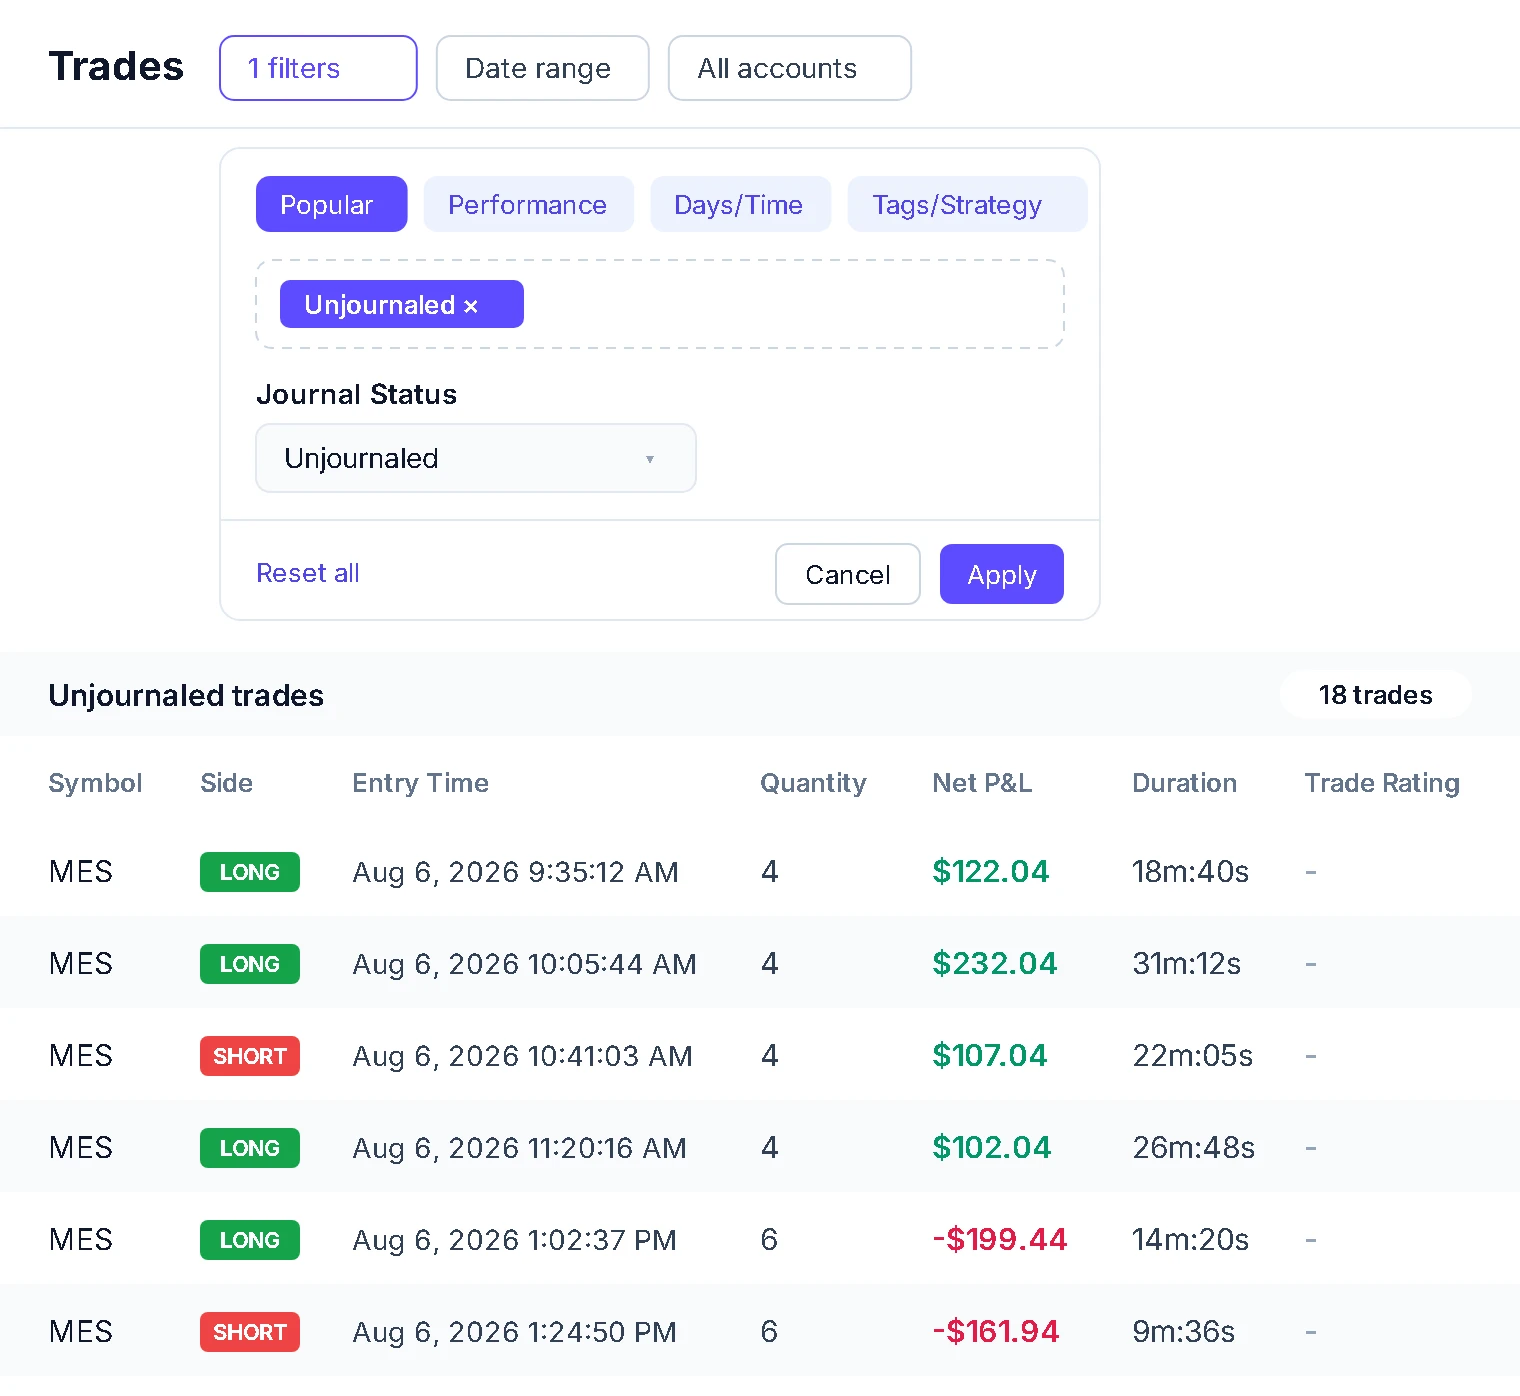Image resolution: width=1520 pixels, height=1396 pixels.
Task: Click the Reset all link
Action: tap(308, 573)
